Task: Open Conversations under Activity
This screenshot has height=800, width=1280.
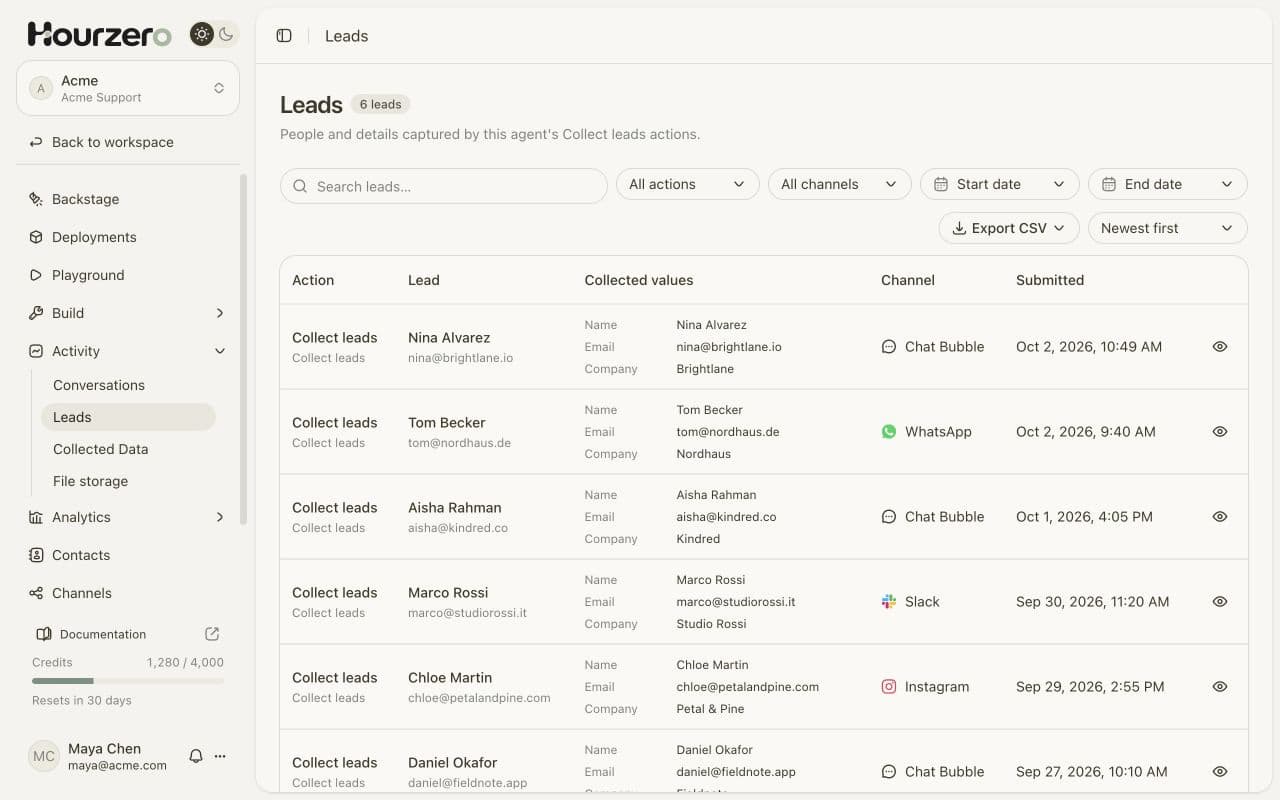Action: tap(128, 385)
